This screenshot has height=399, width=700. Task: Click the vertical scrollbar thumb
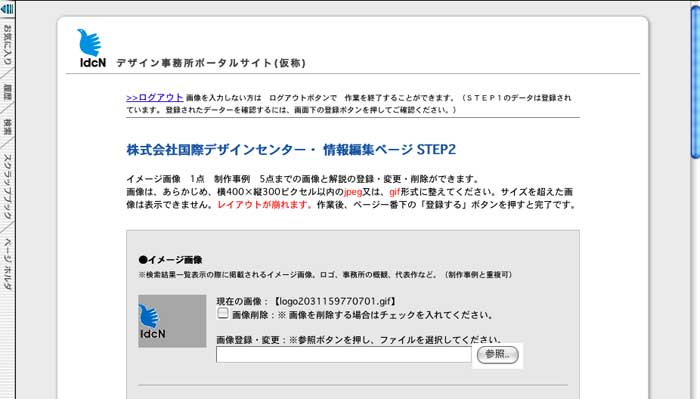click(x=695, y=83)
